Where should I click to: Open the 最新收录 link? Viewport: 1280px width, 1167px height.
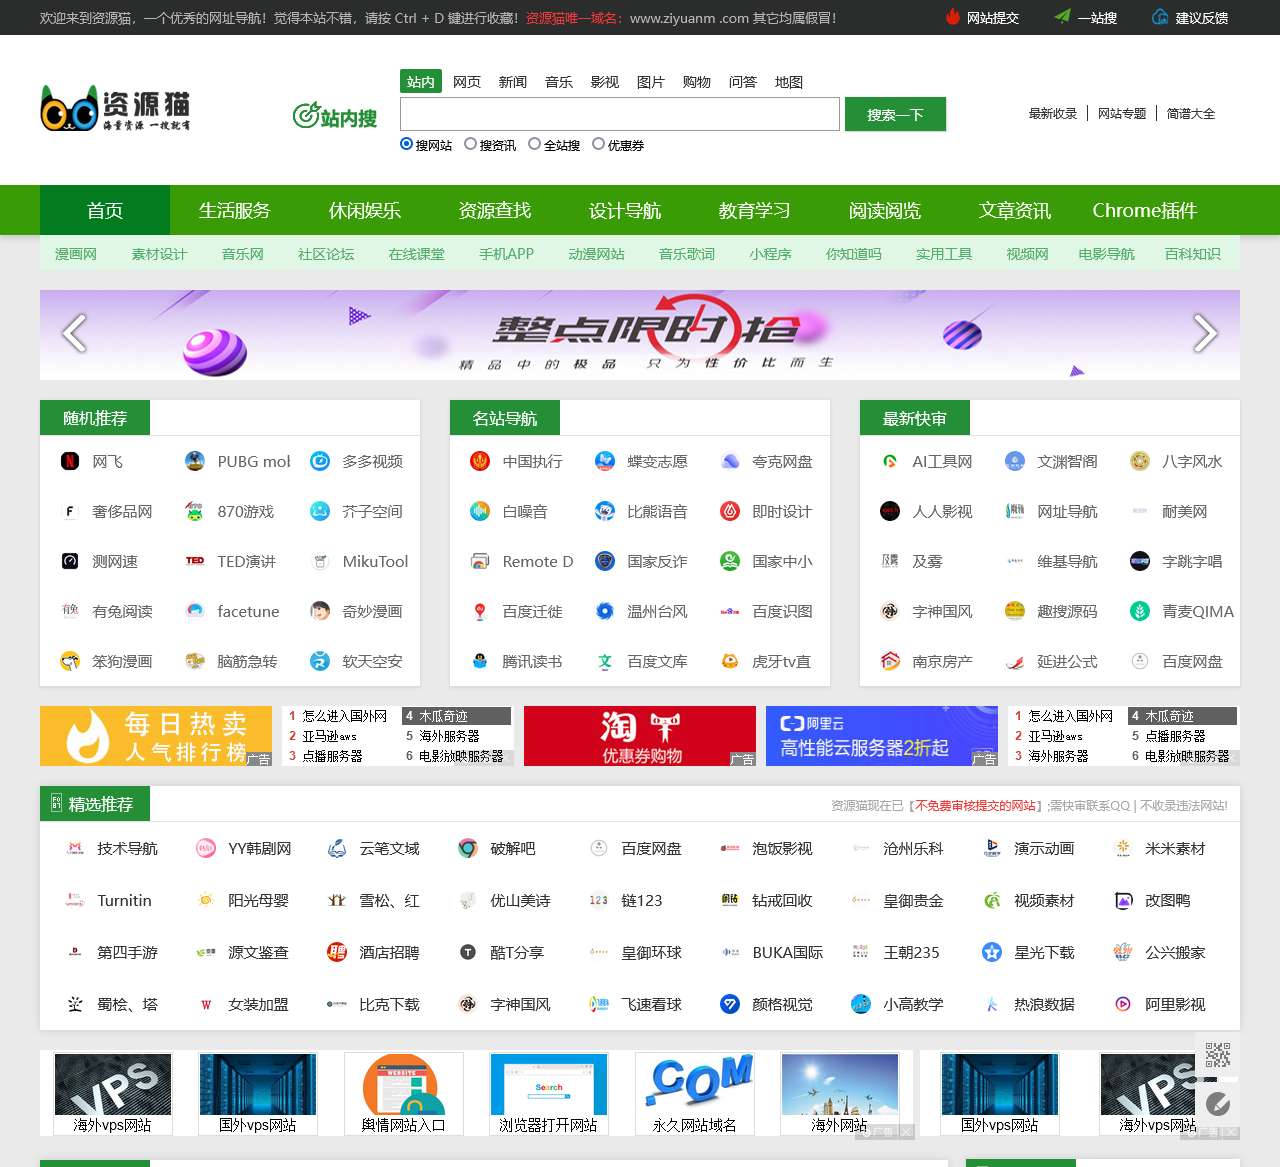click(1052, 114)
